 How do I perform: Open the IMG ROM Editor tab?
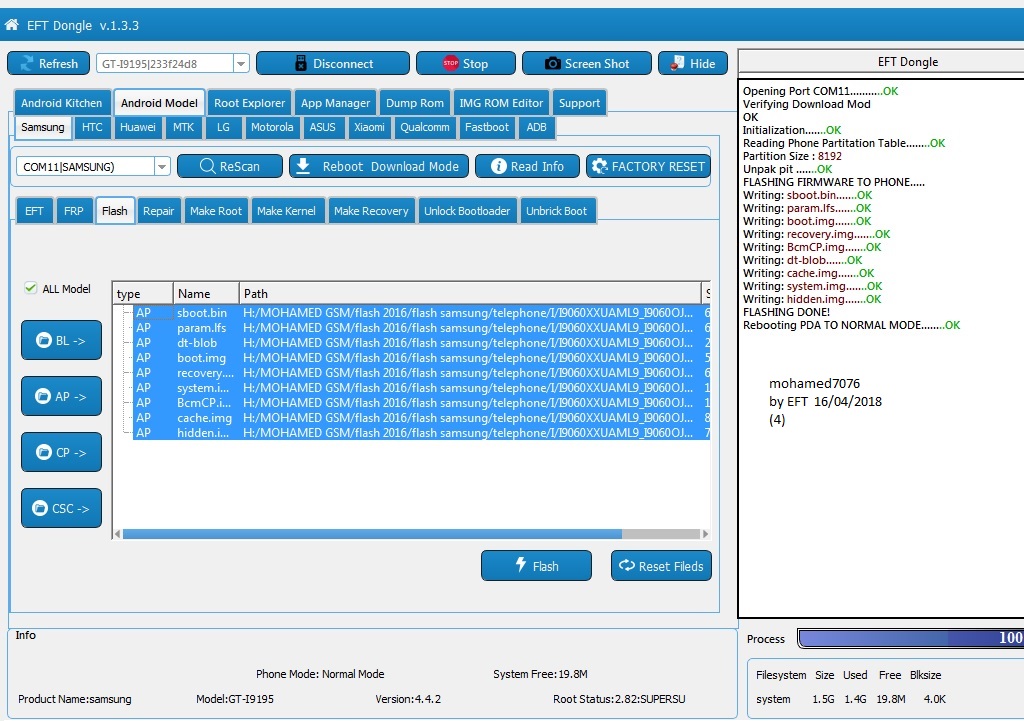pos(501,103)
